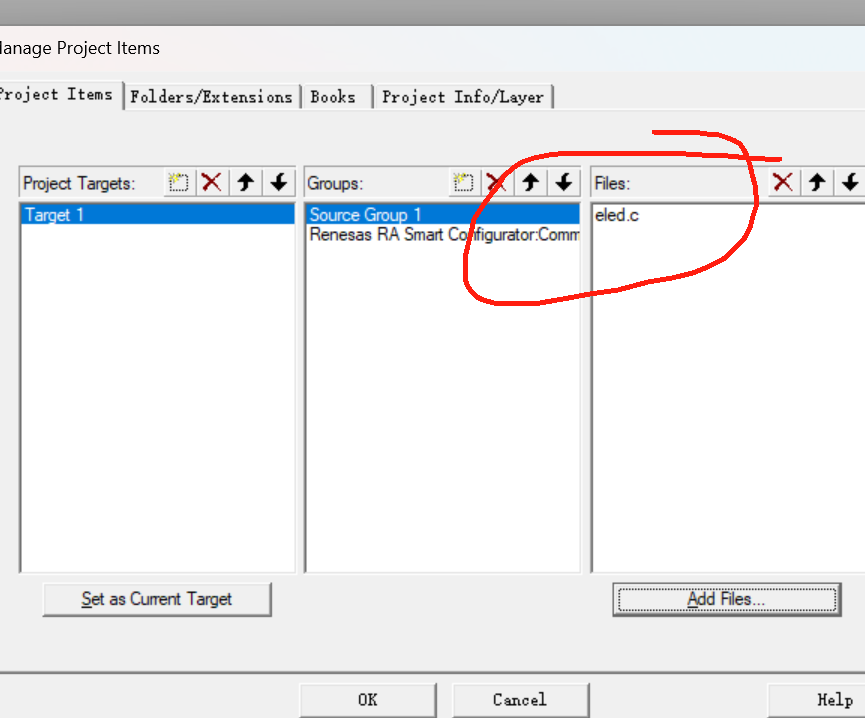Move the project target up

coord(246,182)
